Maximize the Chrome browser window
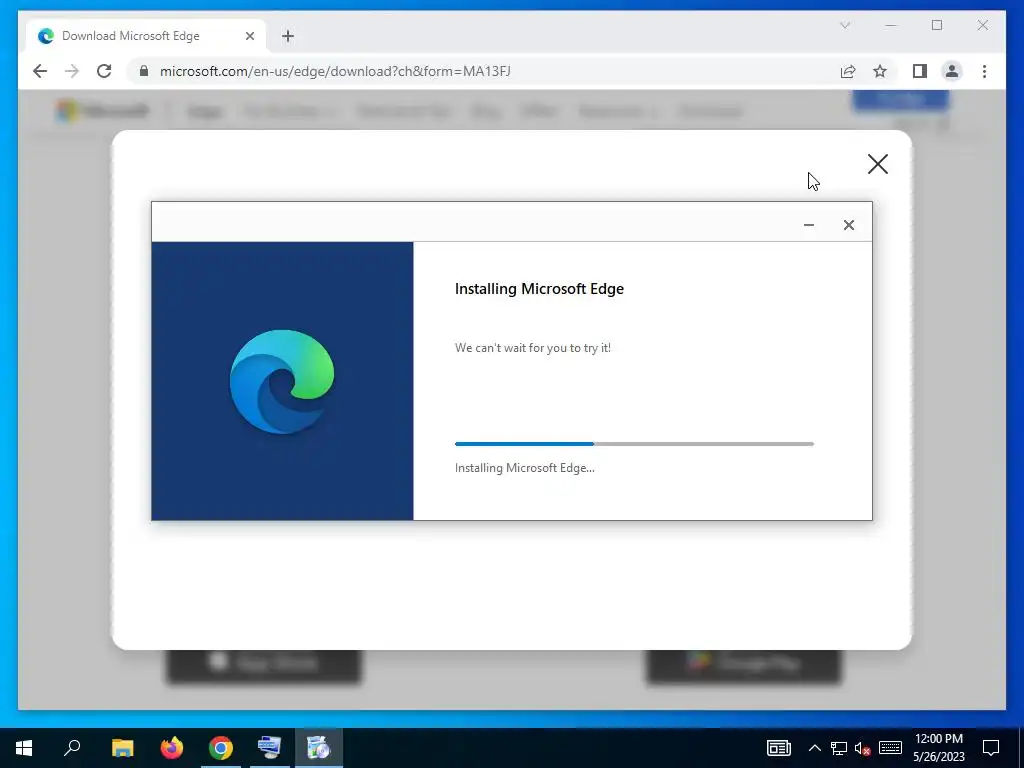Screen dimensions: 1024x768 click(937, 25)
